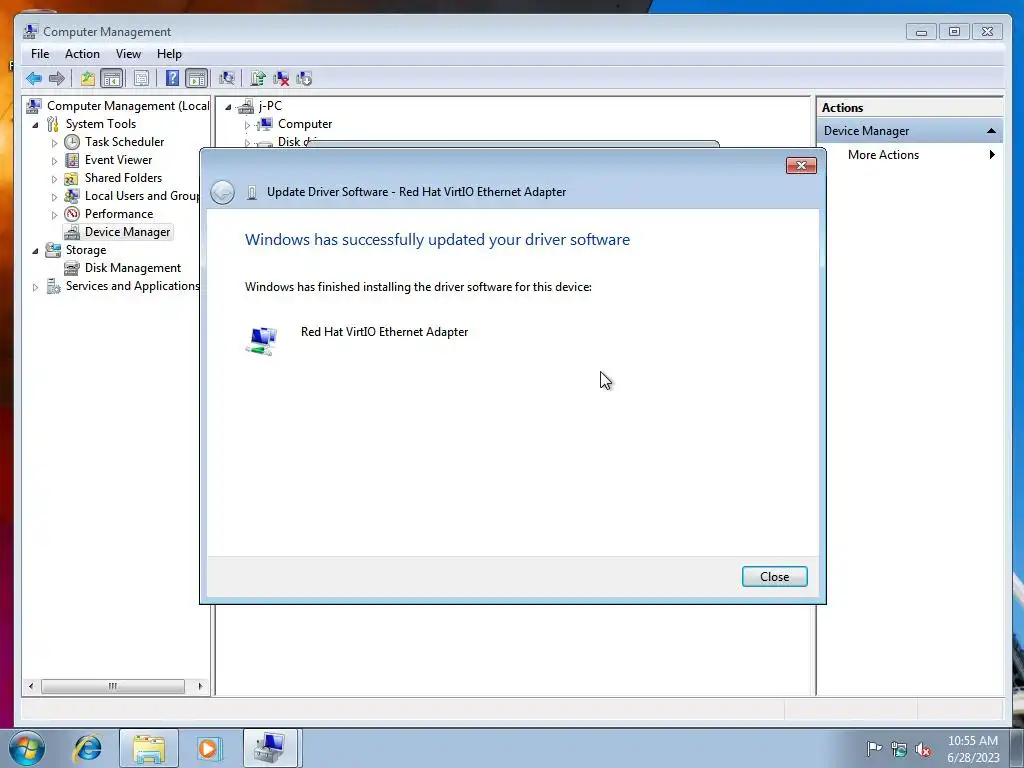Select Shared Folders in the tree
The width and height of the screenshot is (1024, 768).
(123, 178)
